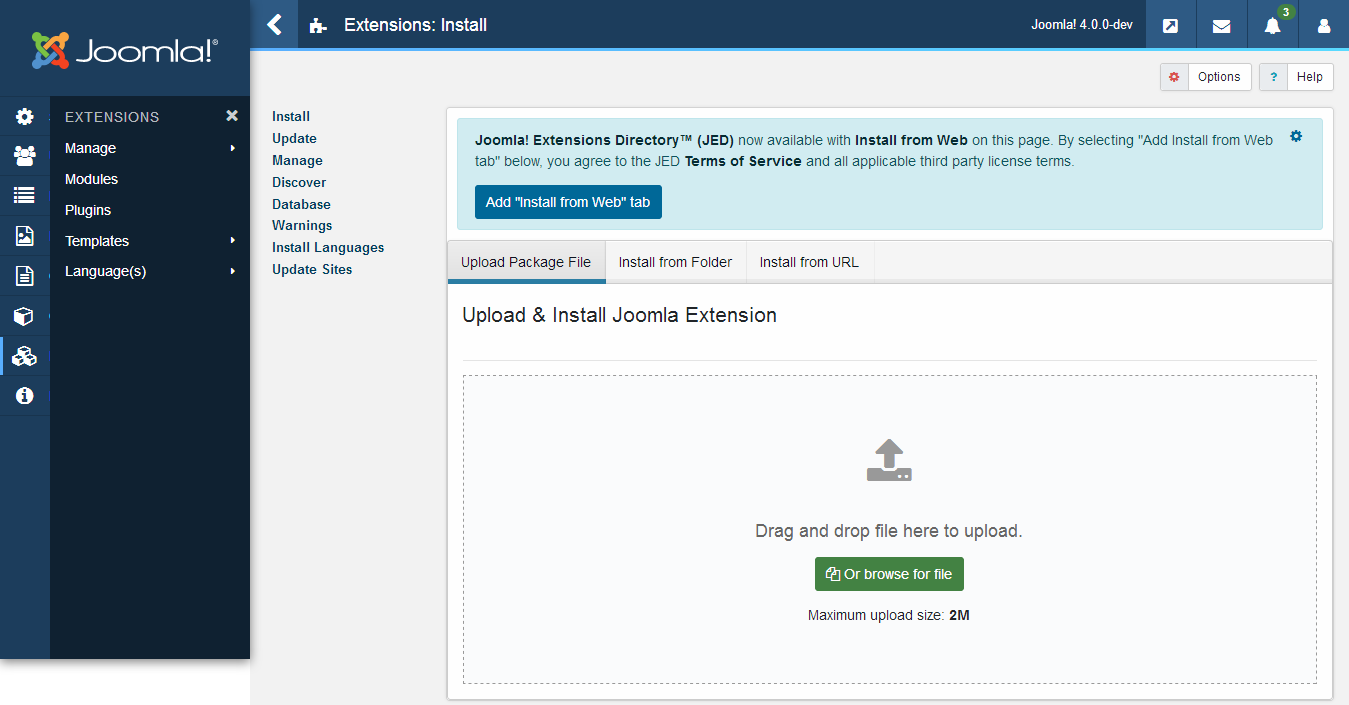This screenshot has width=1349, height=705.
Task: Open the Install Languages link
Action: coord(328,247)
